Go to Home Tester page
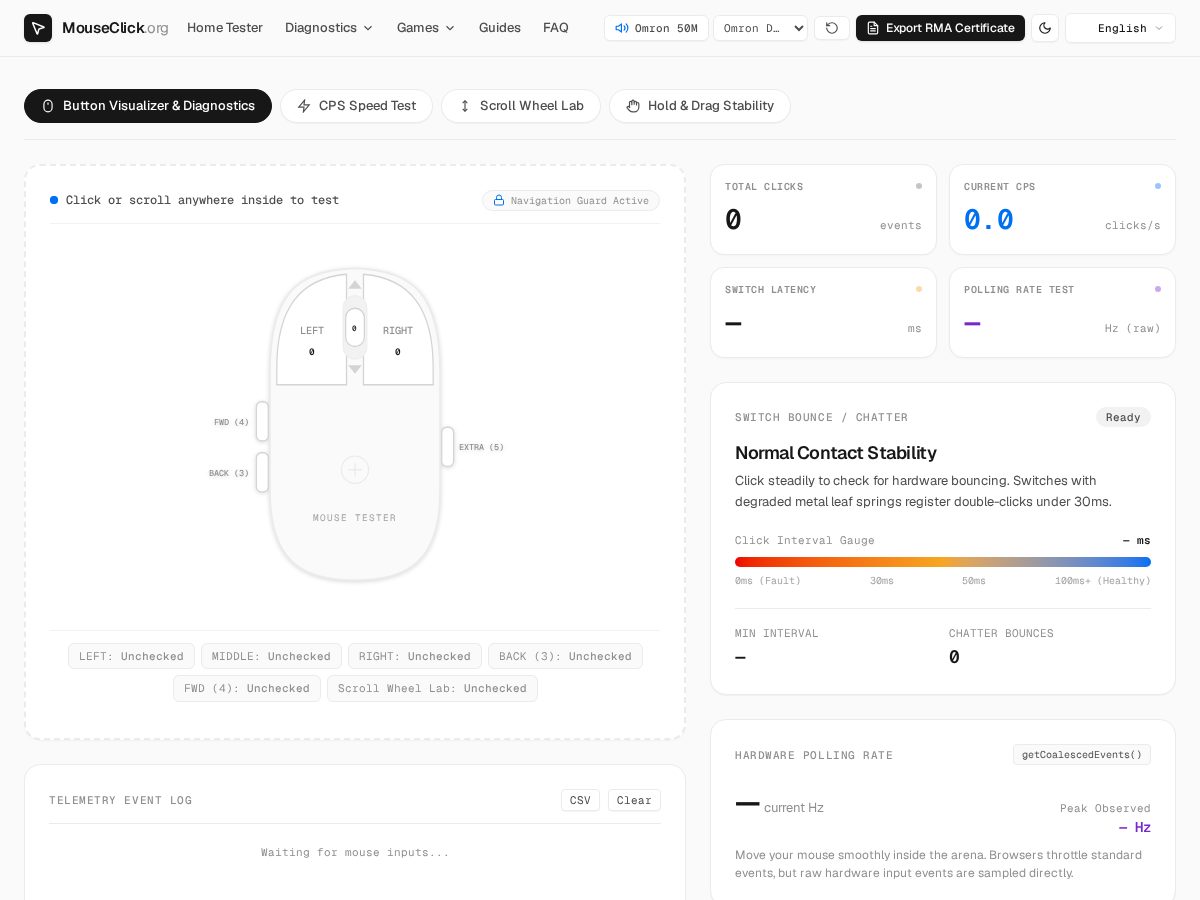 (x=225, y=28)
